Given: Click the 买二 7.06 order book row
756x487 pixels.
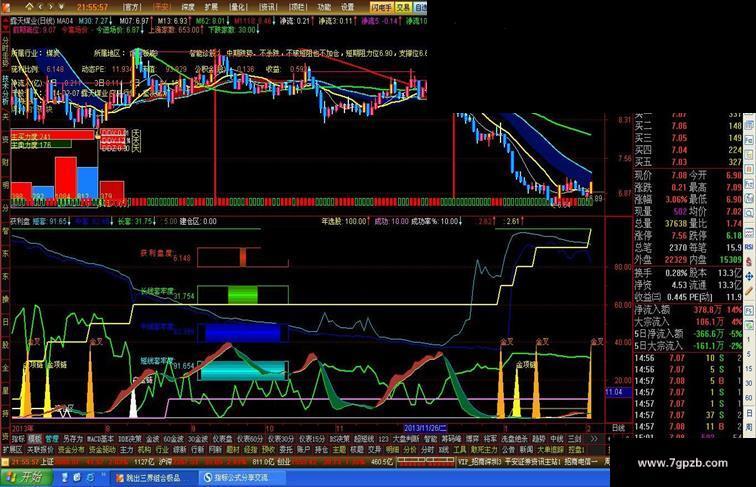Looking at the screenshot, I should (x=688, y=126).
